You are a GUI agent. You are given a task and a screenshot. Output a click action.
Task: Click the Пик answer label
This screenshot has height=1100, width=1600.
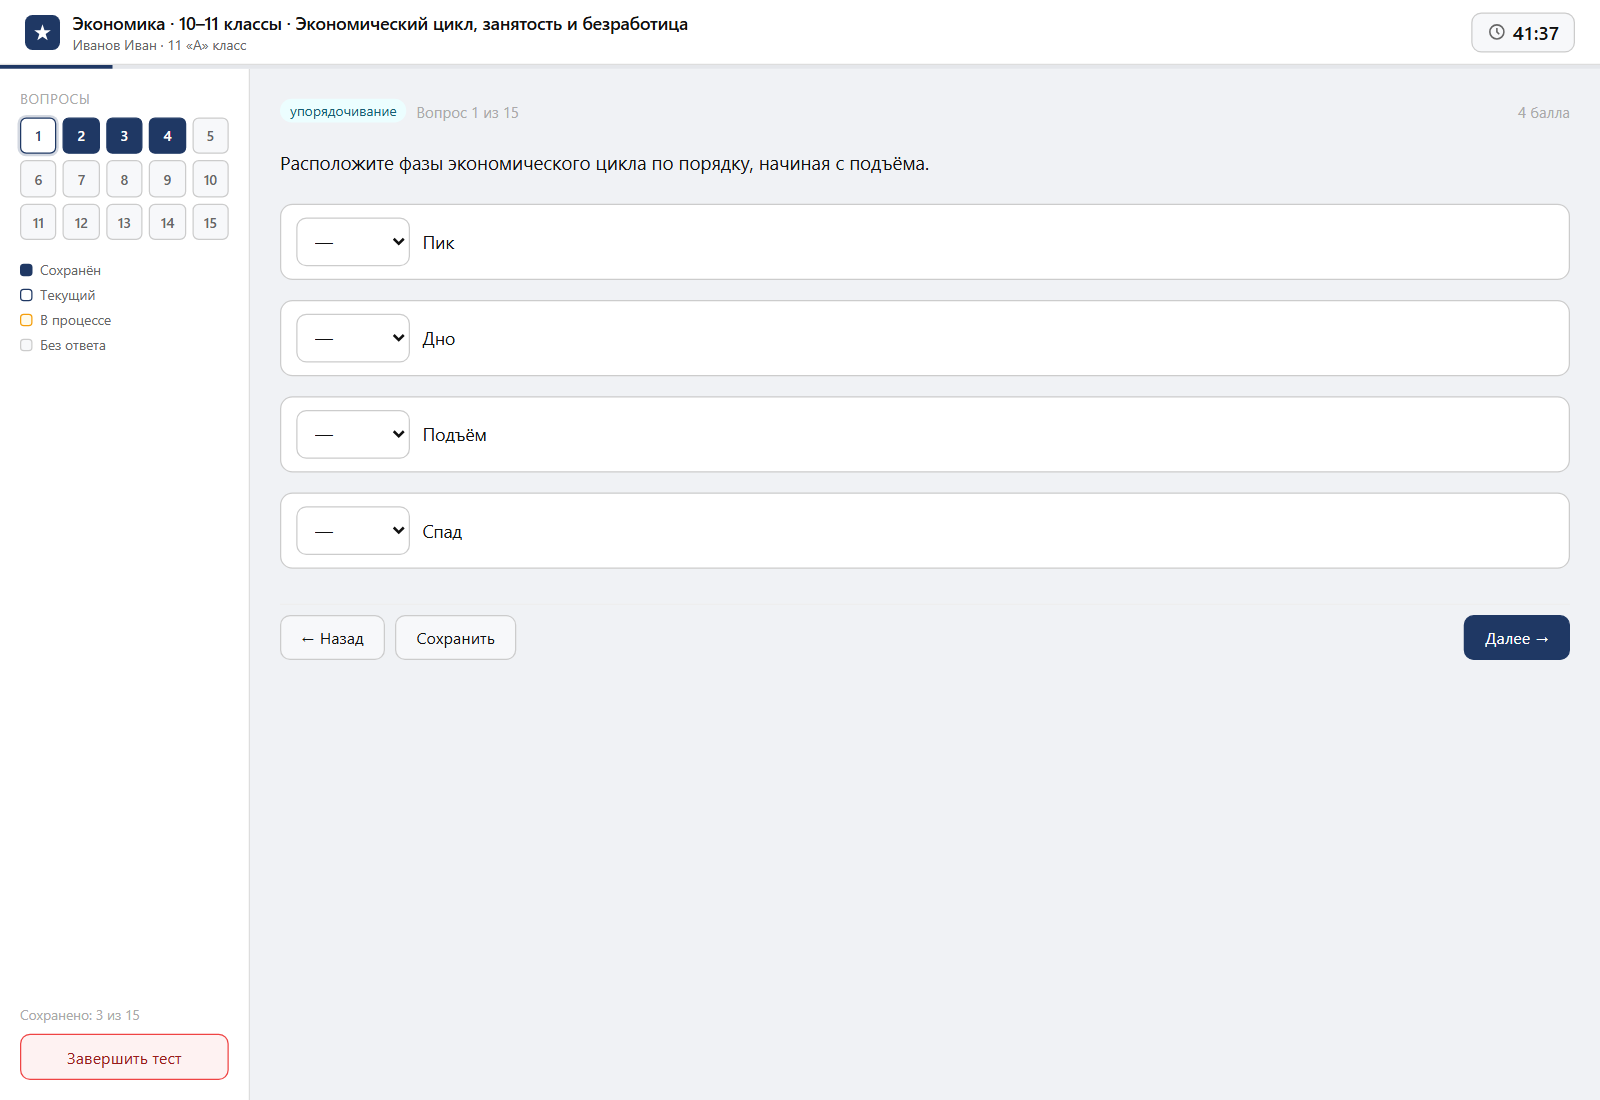click(x=438, y=243)
